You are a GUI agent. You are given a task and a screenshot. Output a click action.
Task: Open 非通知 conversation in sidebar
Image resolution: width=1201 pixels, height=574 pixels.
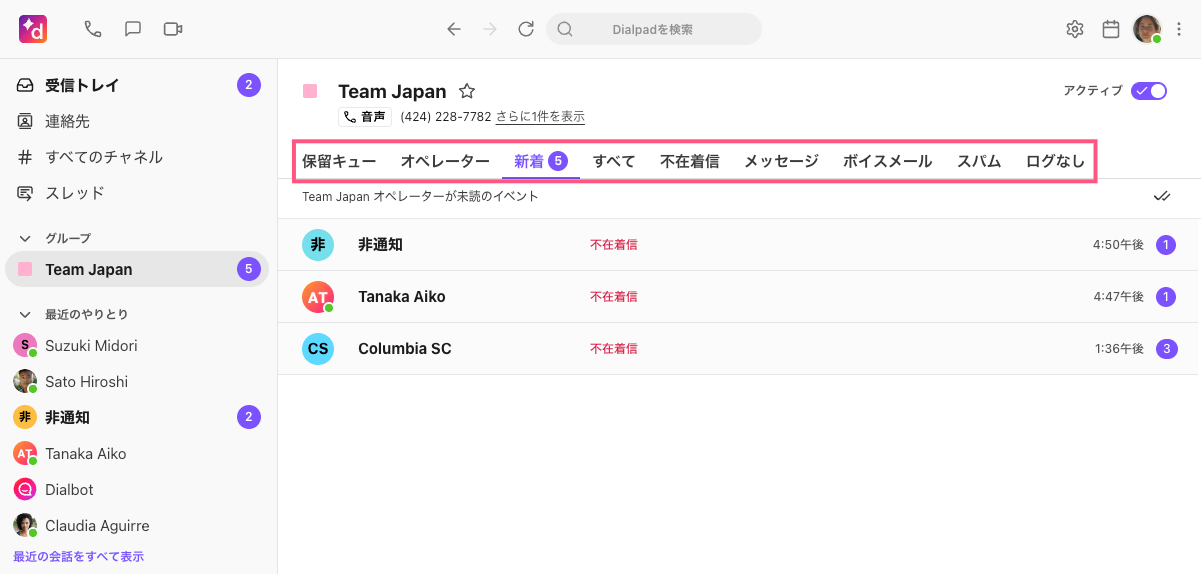pos(139,418)
